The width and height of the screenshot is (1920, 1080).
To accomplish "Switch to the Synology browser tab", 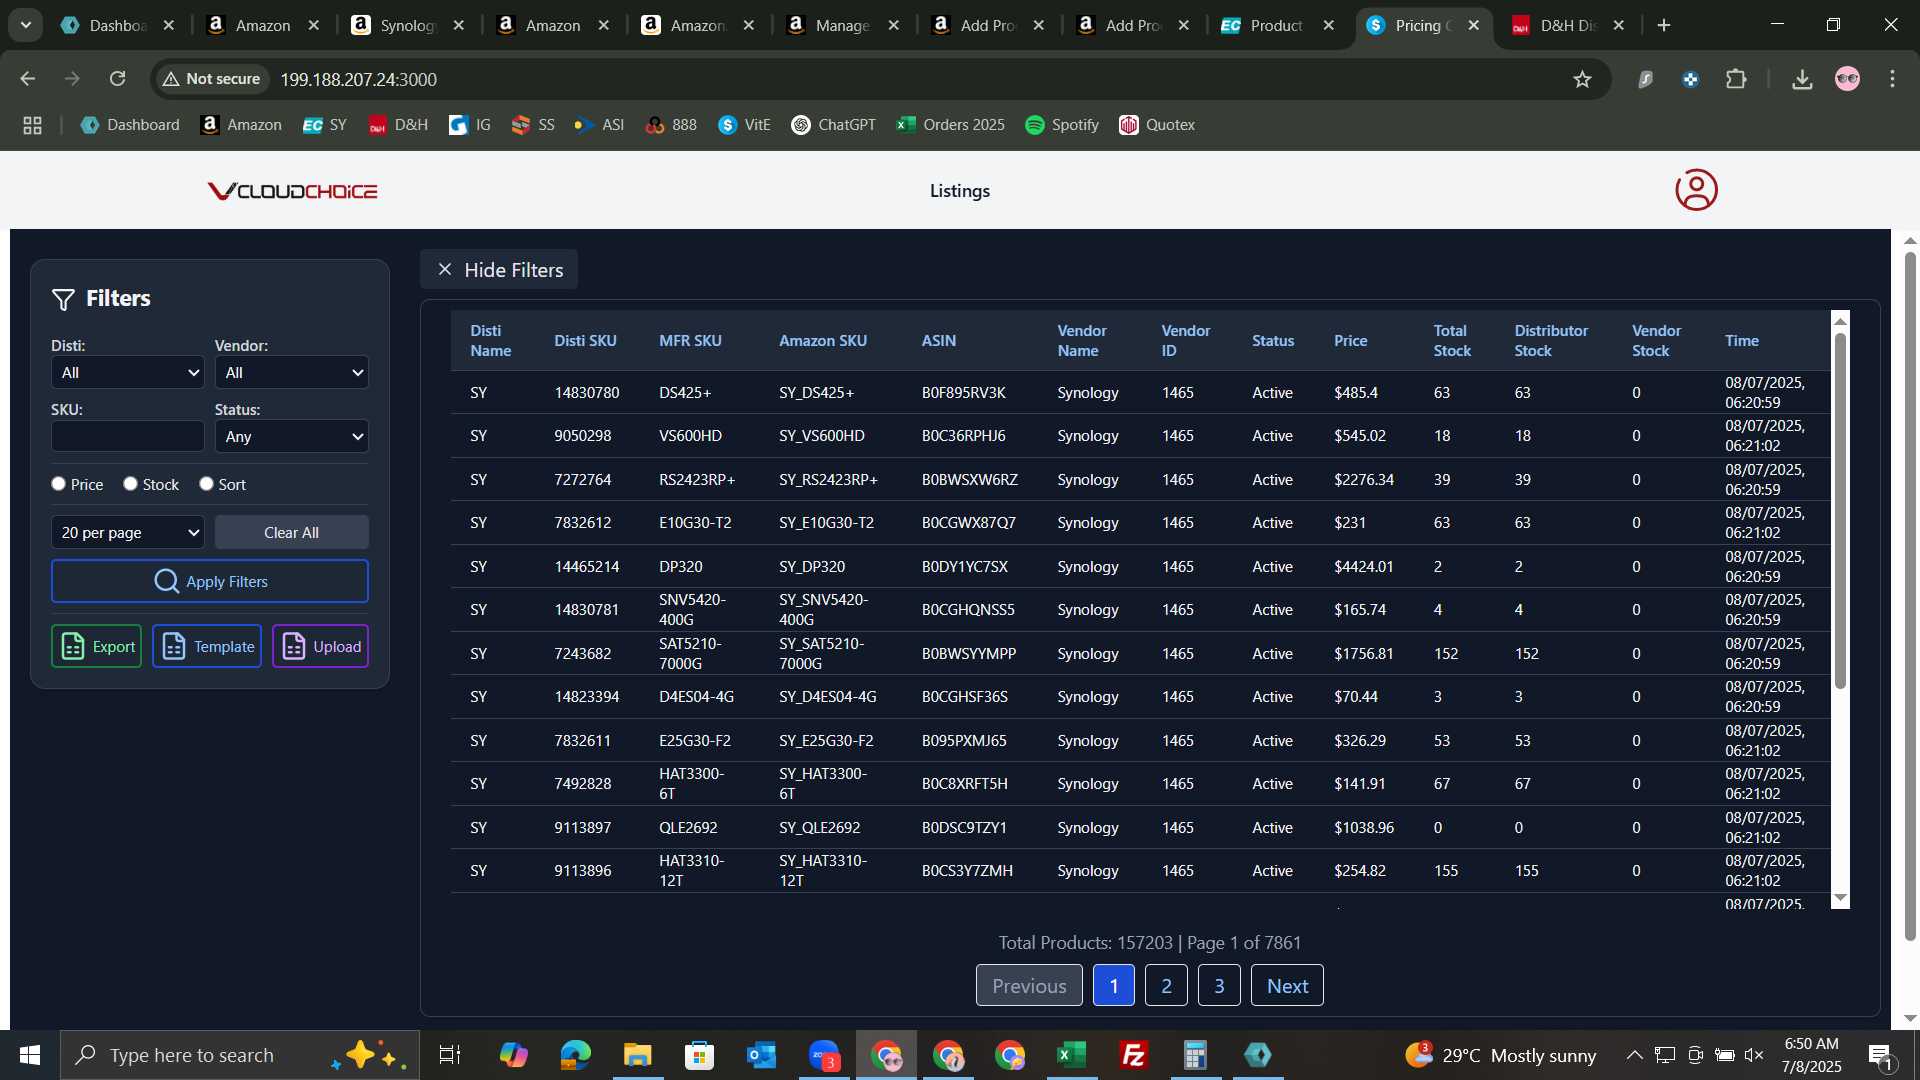I will pyautogui.click(x=408, y=25).
